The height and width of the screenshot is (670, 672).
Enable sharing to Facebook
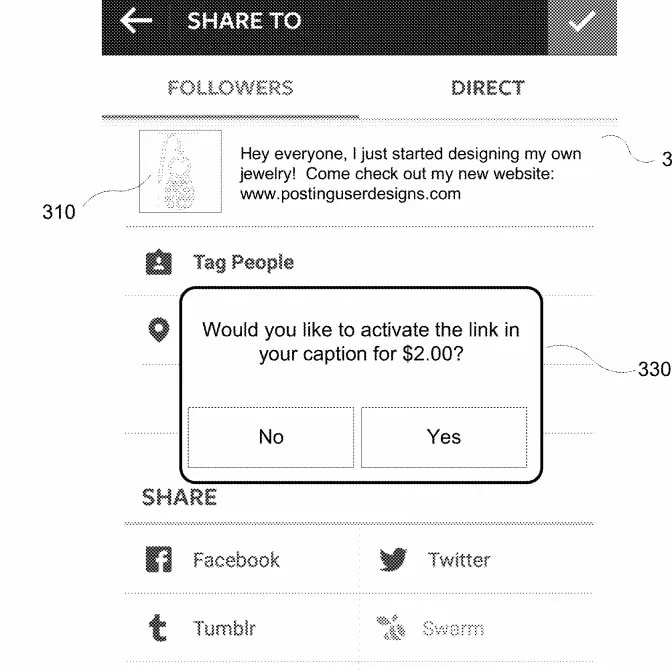pos(236,560)
